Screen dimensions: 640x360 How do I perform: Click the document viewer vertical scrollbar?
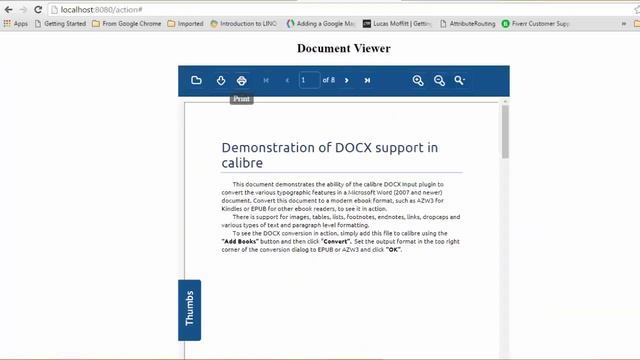[x=505, y=132]
